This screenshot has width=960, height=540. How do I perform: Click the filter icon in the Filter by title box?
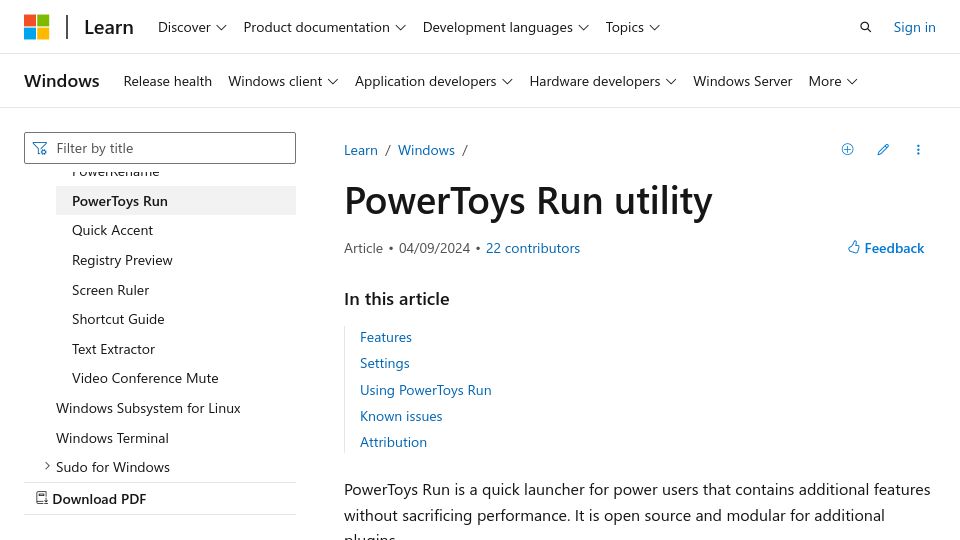(x=40, y=148)
